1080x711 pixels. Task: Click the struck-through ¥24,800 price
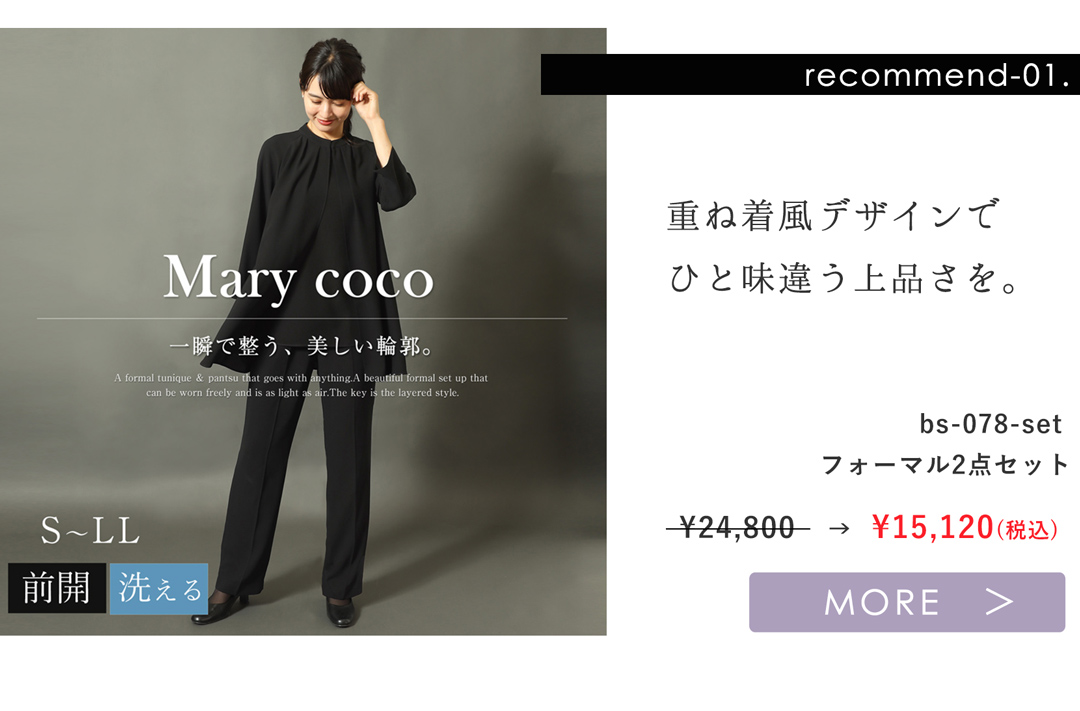coord(738,528)
